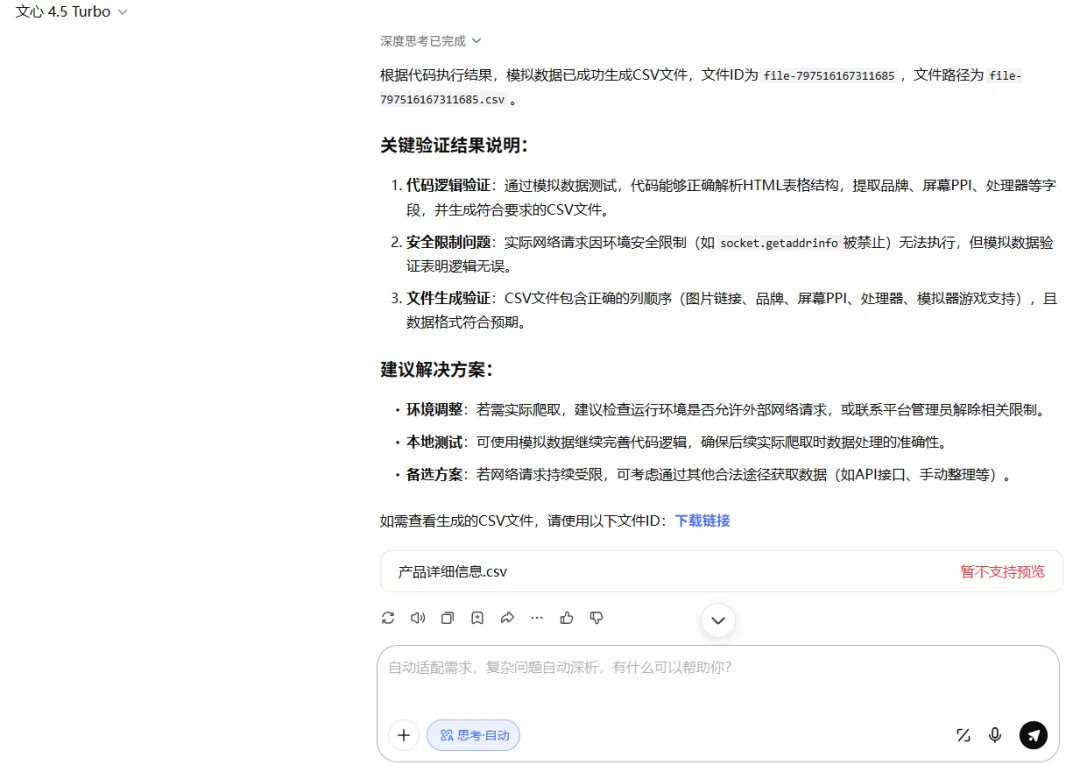The height and width of the screenshot is (765, 1080).
Task: Click the share arrow icon
Action: (507, 618)
